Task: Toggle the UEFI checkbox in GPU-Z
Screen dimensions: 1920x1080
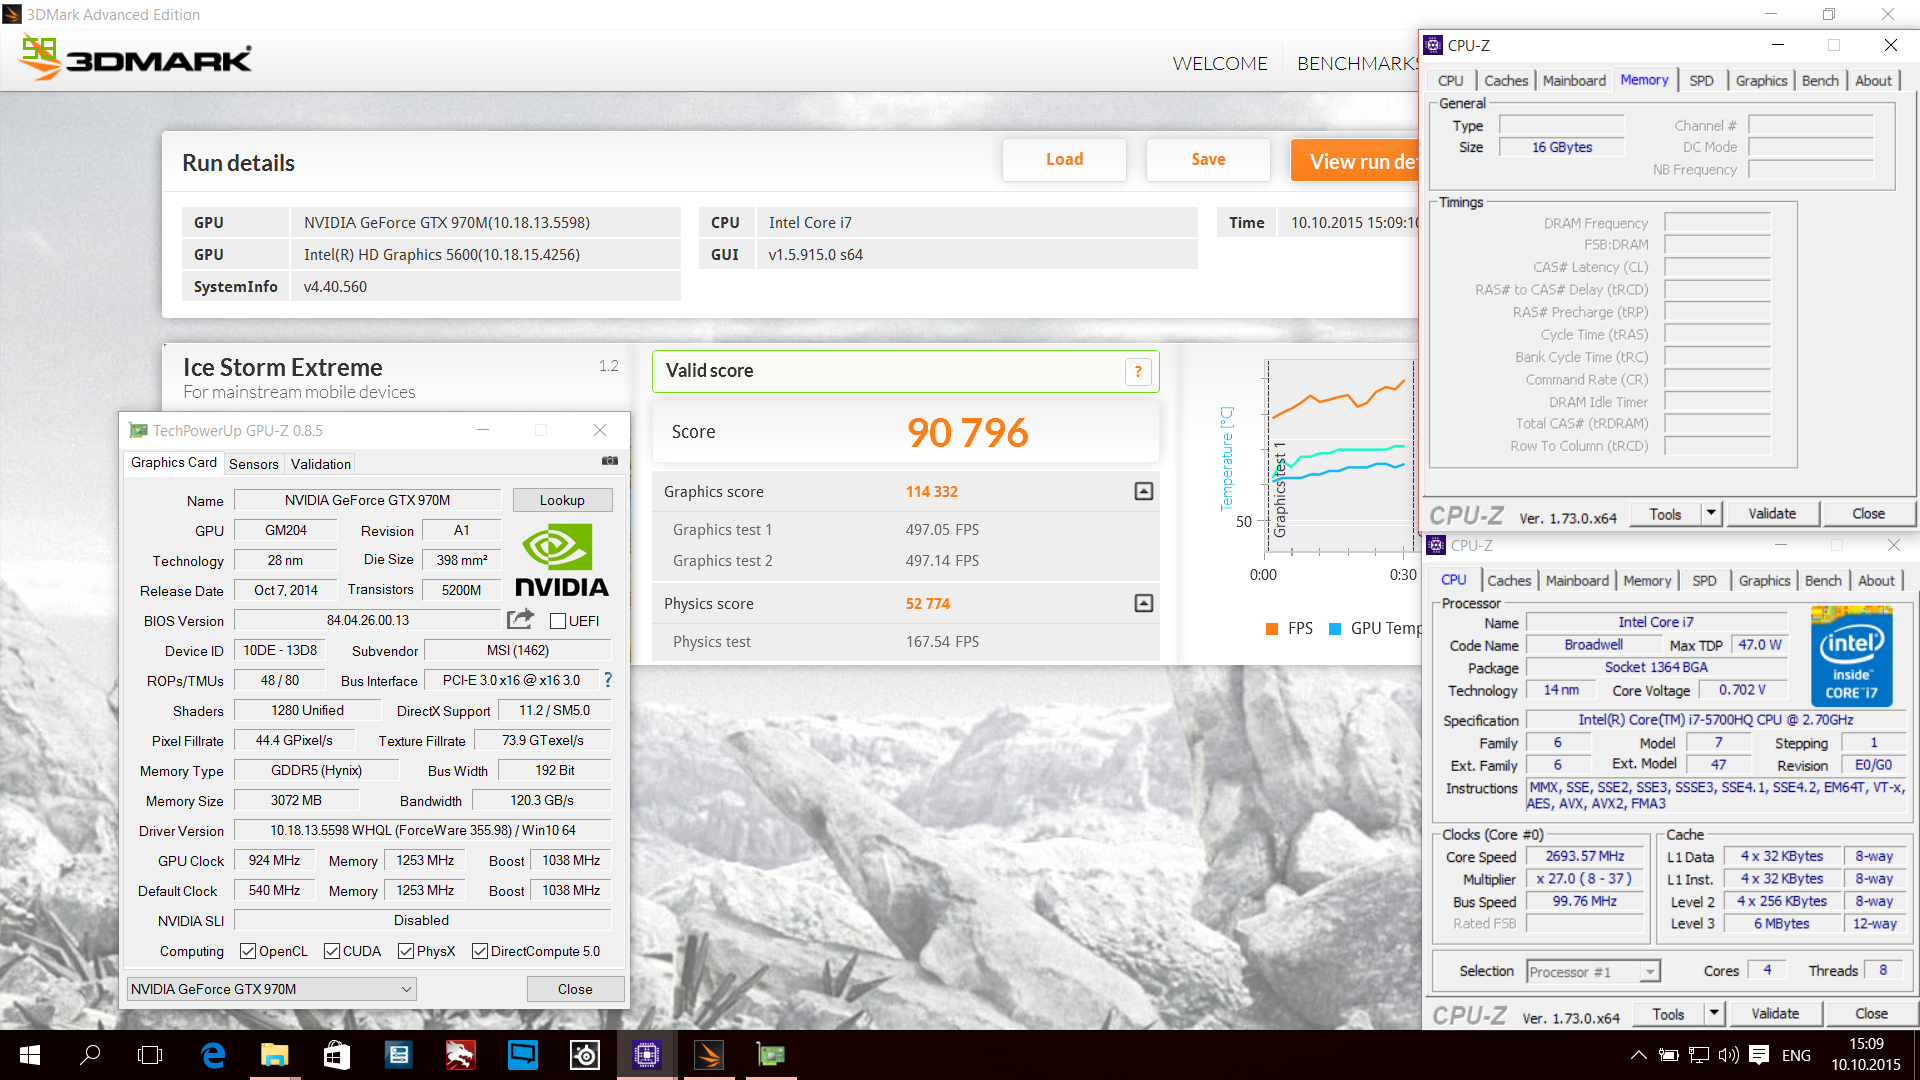Action: coord(558,621)
